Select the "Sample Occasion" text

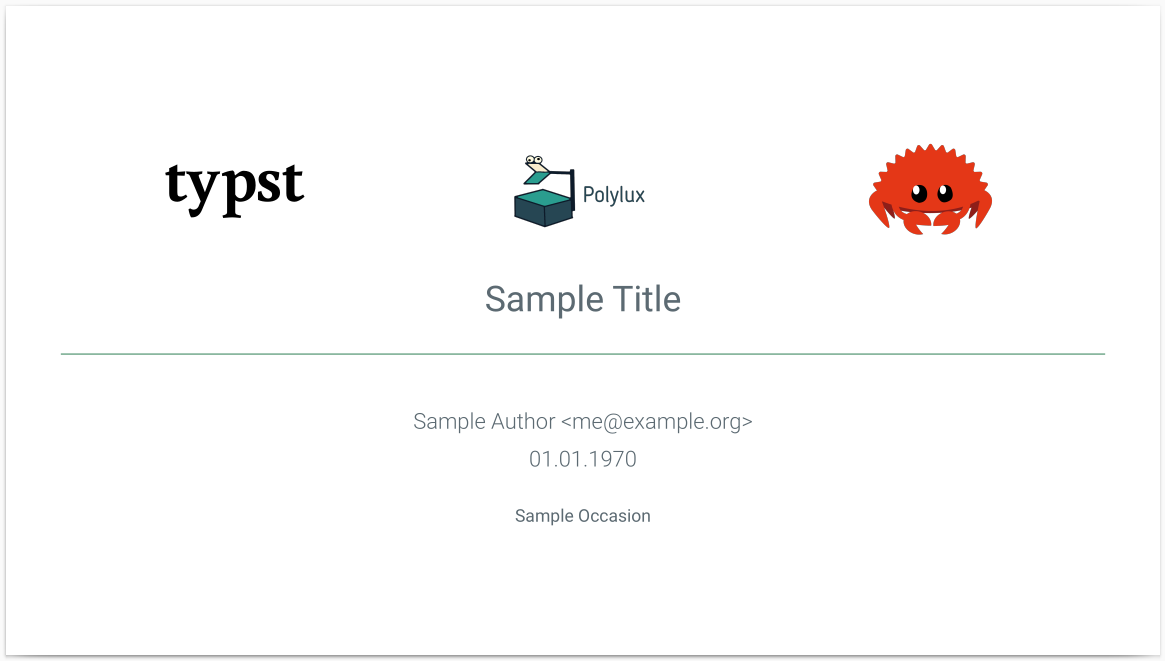pyautogui.click(x=583, y=516)
